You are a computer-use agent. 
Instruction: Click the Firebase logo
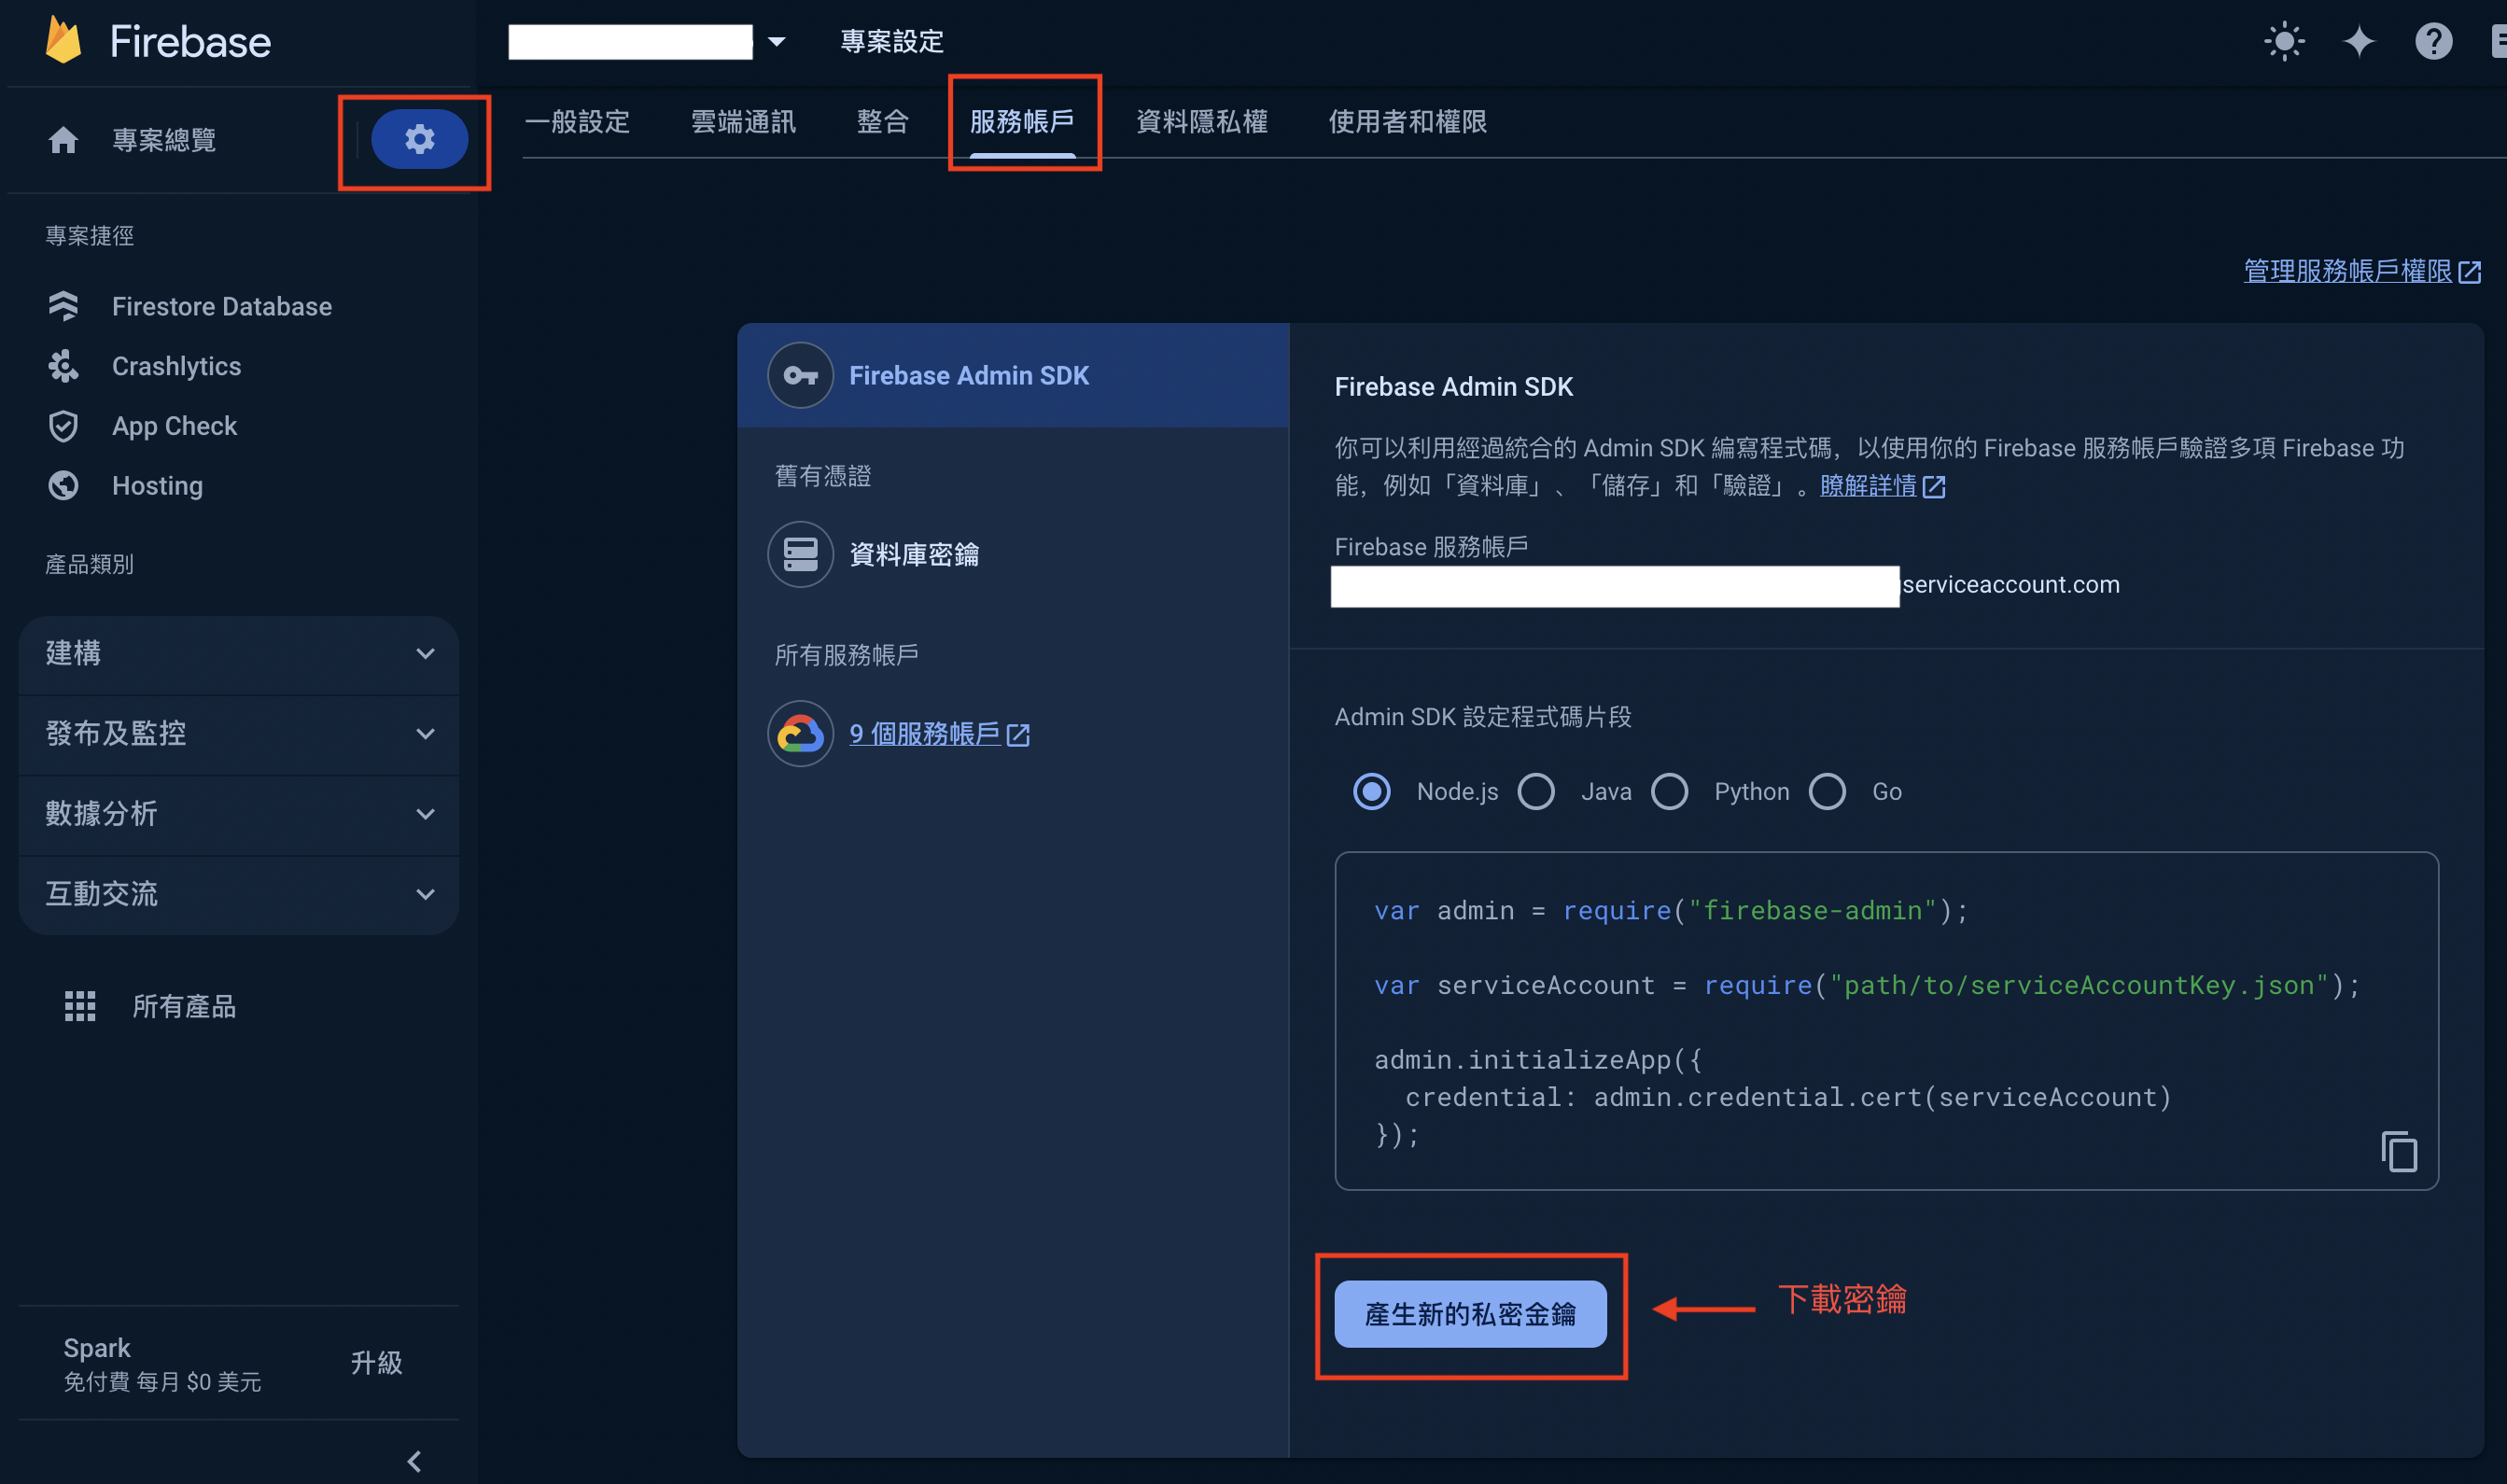(64, 42)
